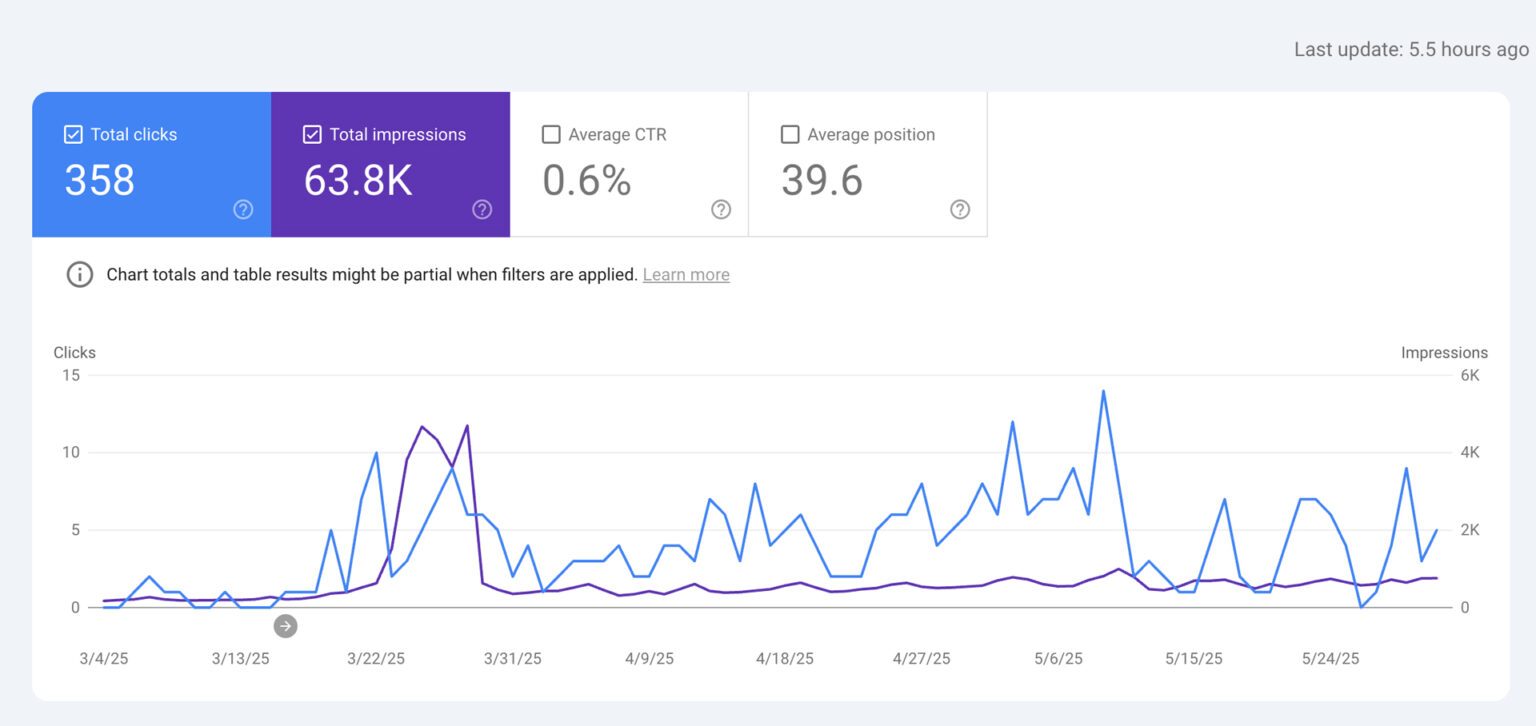Click the 4/18/25 date label on the axis

[784, 658]
